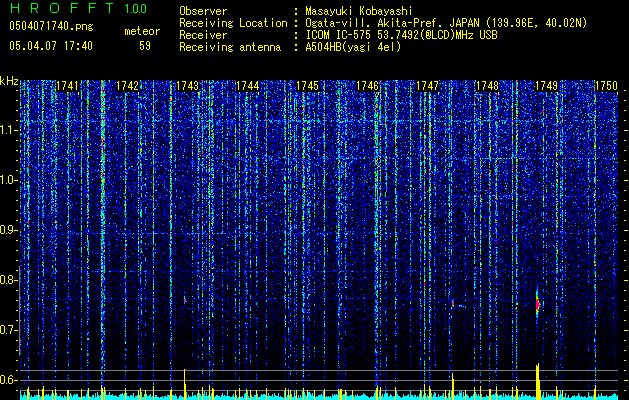Screen dimensions: 629x400
Task: Click the 1741 time marker
Action: pyautogui.click(x=67, y=86)
